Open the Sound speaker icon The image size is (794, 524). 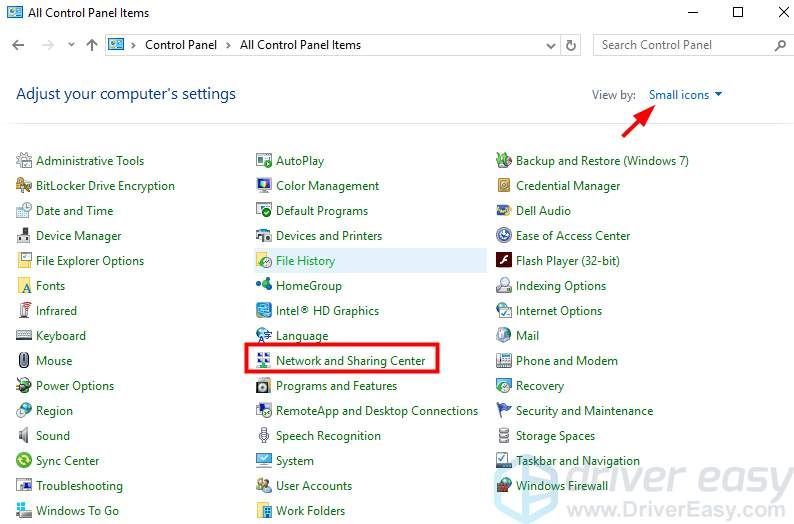click(x=24, y=435)
